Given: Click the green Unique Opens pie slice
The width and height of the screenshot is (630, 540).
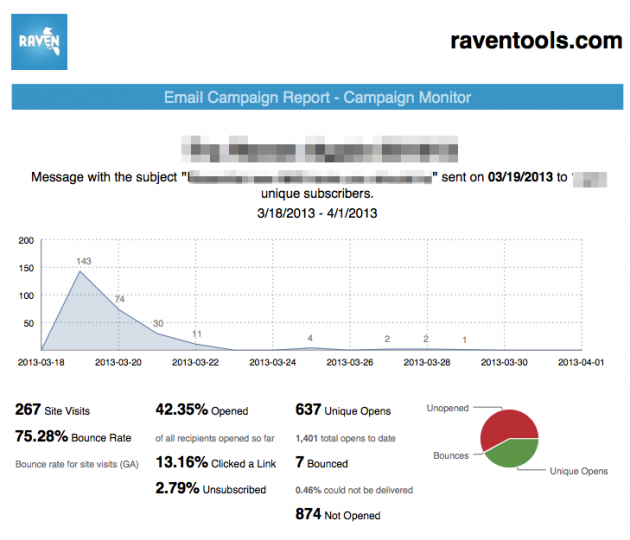Looking at the screenshot, I should [x=514, y=454].
